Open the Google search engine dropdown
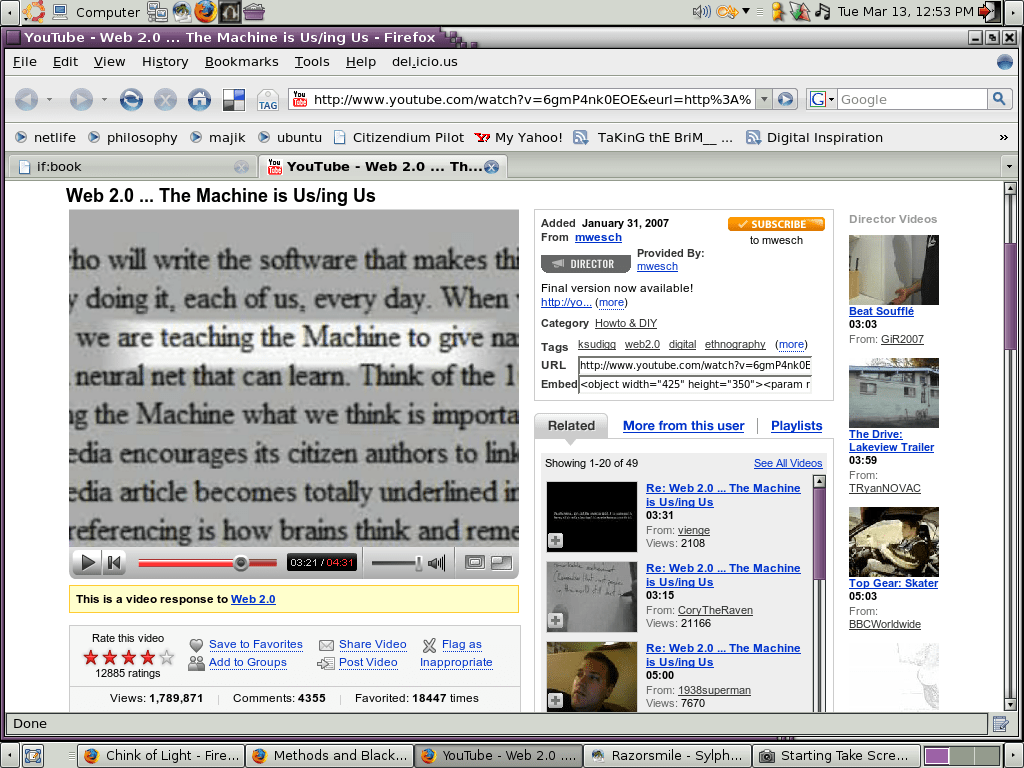The image size is (1024, 768). pyautogui.click(x=821, y=99)
